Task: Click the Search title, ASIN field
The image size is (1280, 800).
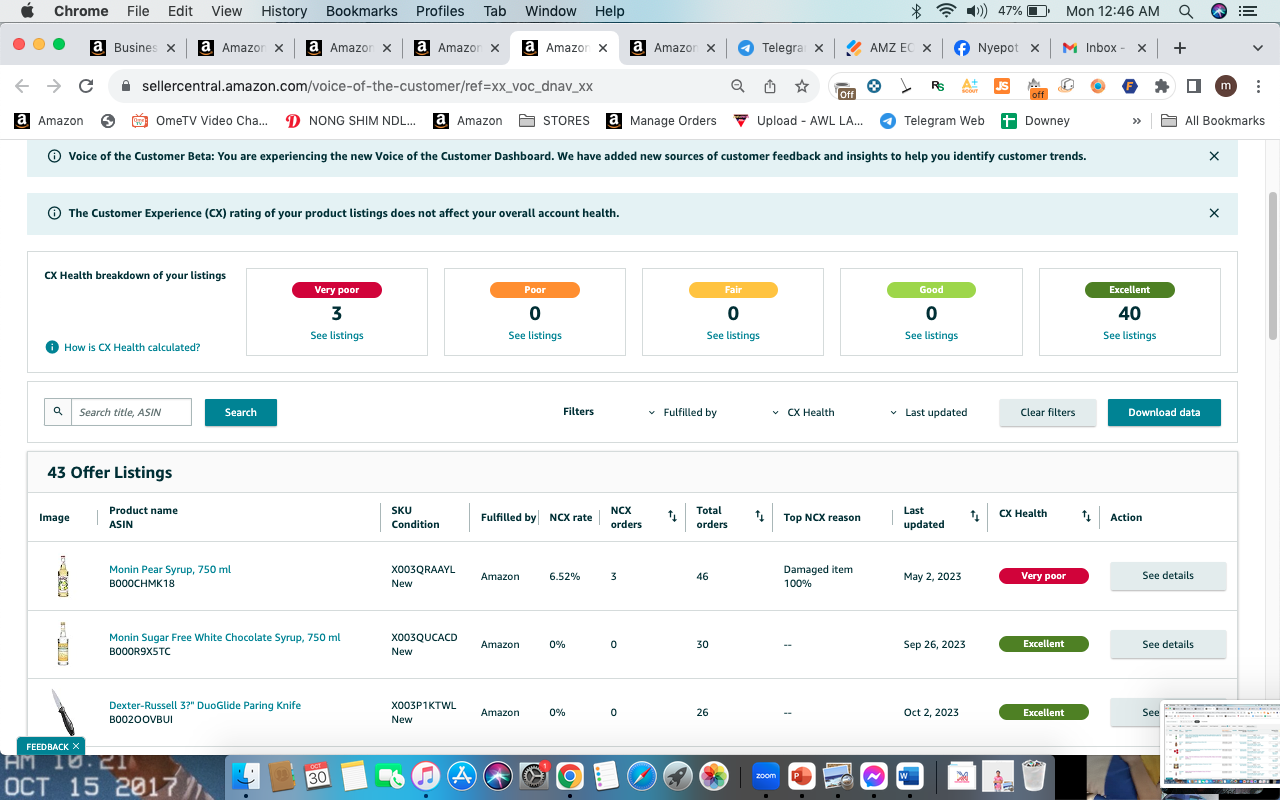Action: (131, 412)
